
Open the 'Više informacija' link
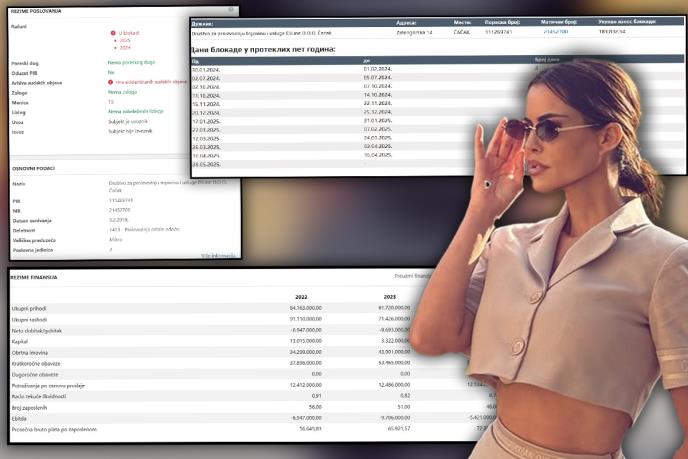pos(218,255)
